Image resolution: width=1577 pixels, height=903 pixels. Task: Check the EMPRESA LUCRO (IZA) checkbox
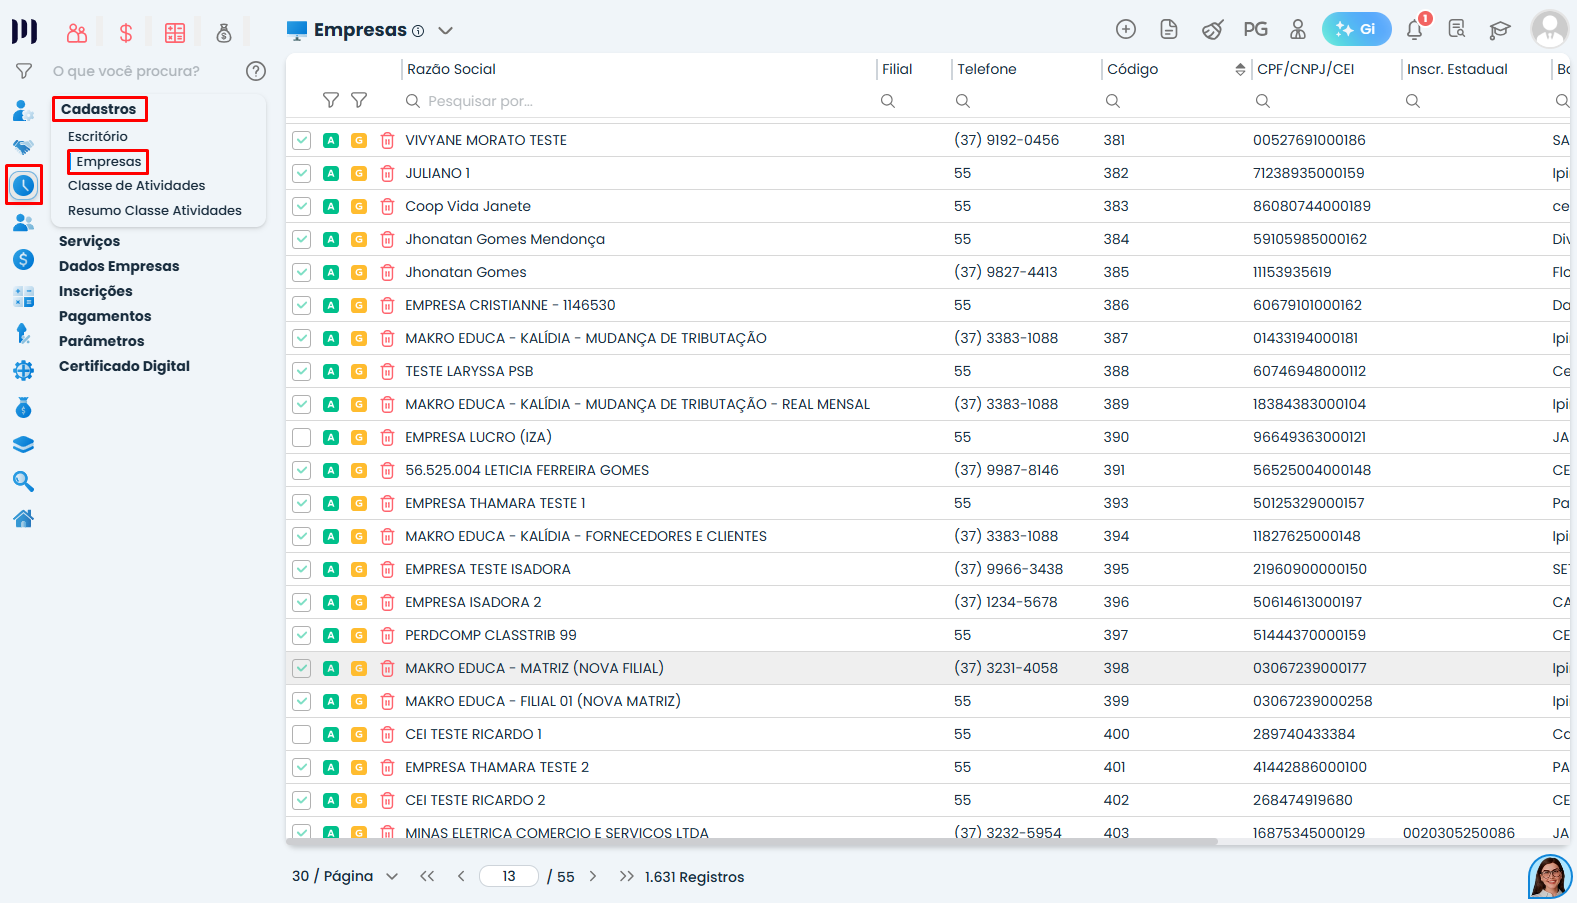[301, 438]
